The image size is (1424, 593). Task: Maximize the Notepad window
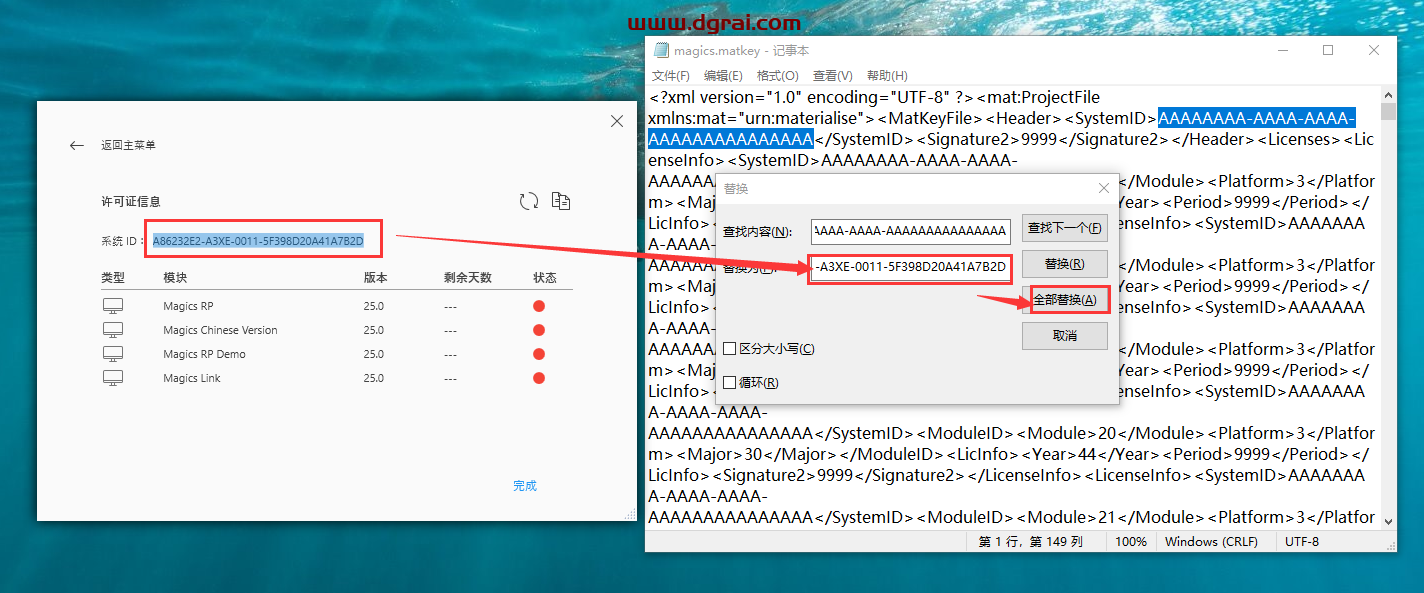[1328, 50]
